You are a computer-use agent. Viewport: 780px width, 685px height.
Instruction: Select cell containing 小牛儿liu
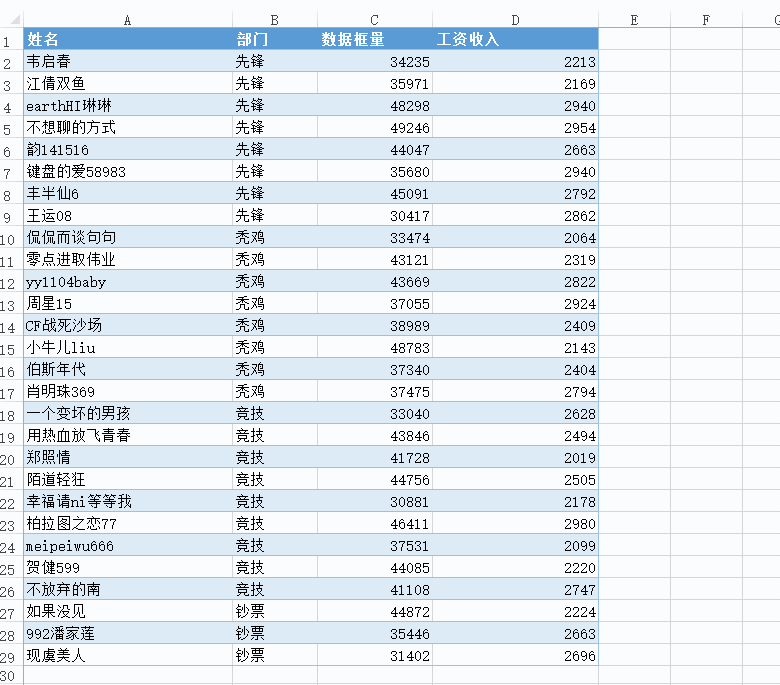point(128,347)
